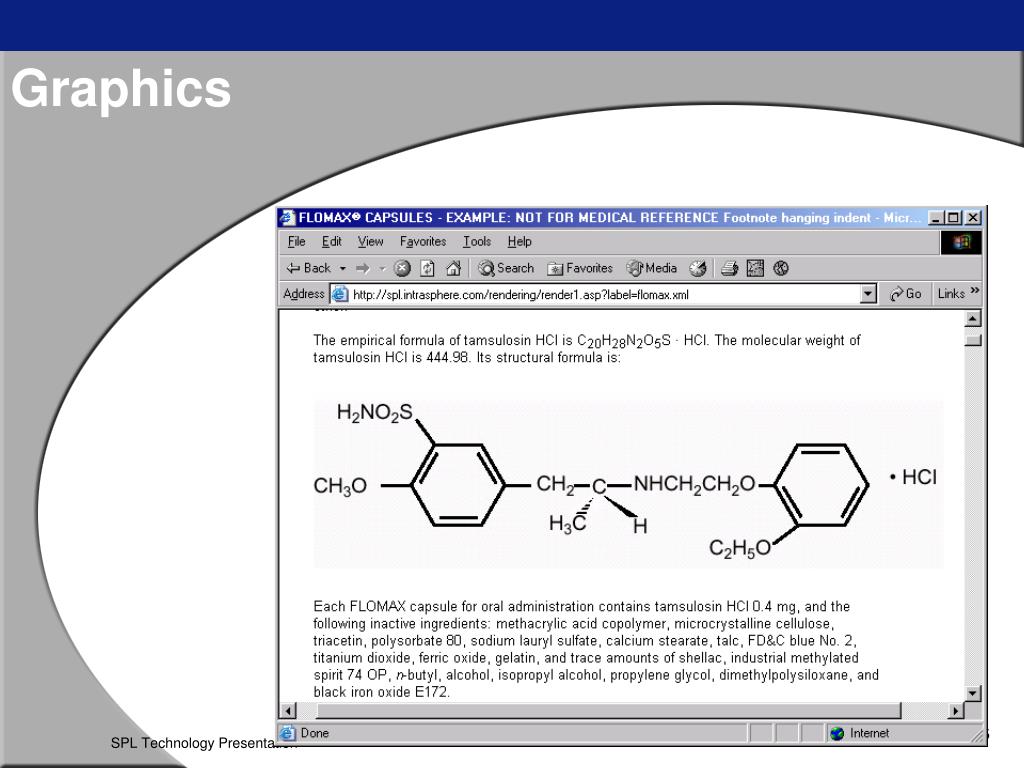
Task: Stop page loading with the Stop icon
Action: click(x=402, y=268)
